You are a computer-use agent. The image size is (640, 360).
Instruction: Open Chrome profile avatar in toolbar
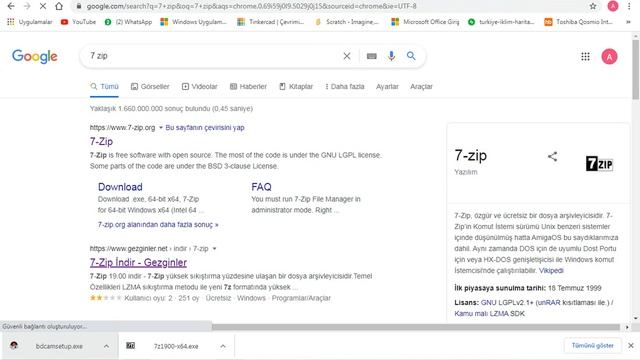click(x=613, y=6)
